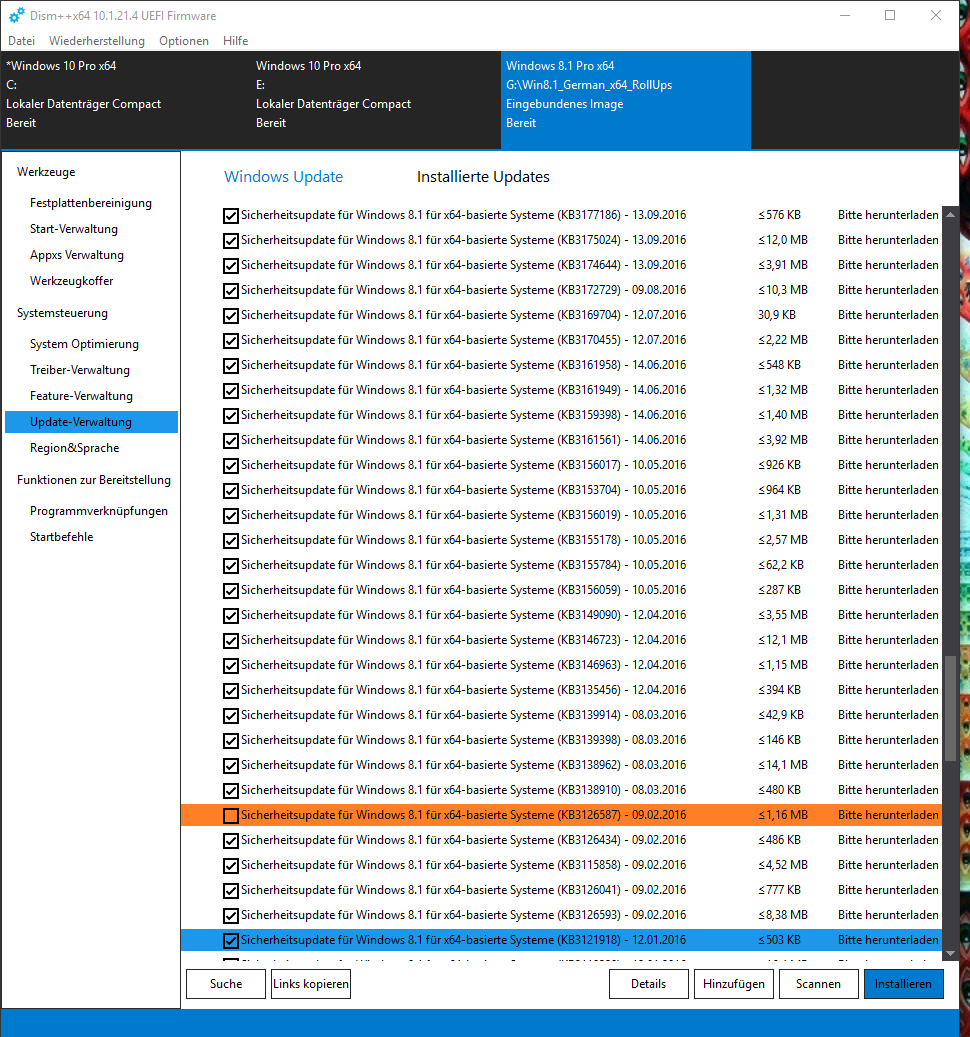
Task: Open Startbefehle in the sidebar
Action: 61,537
